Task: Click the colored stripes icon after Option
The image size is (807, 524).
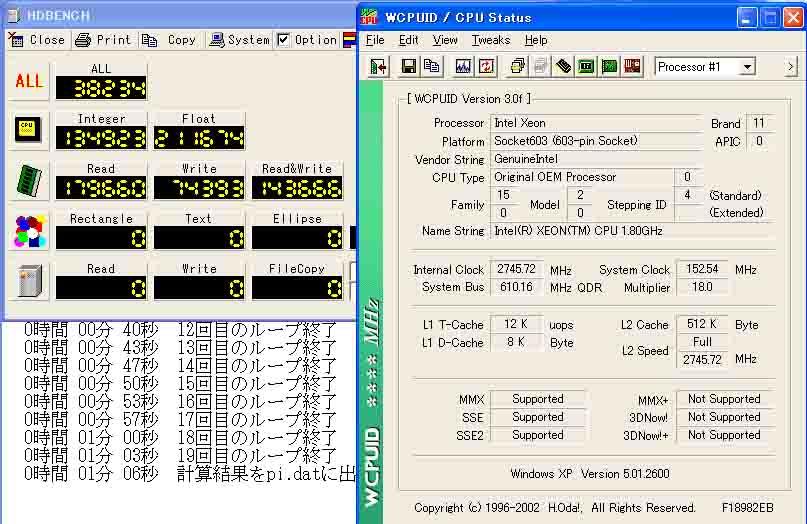Action: click(x=349, y=40)
